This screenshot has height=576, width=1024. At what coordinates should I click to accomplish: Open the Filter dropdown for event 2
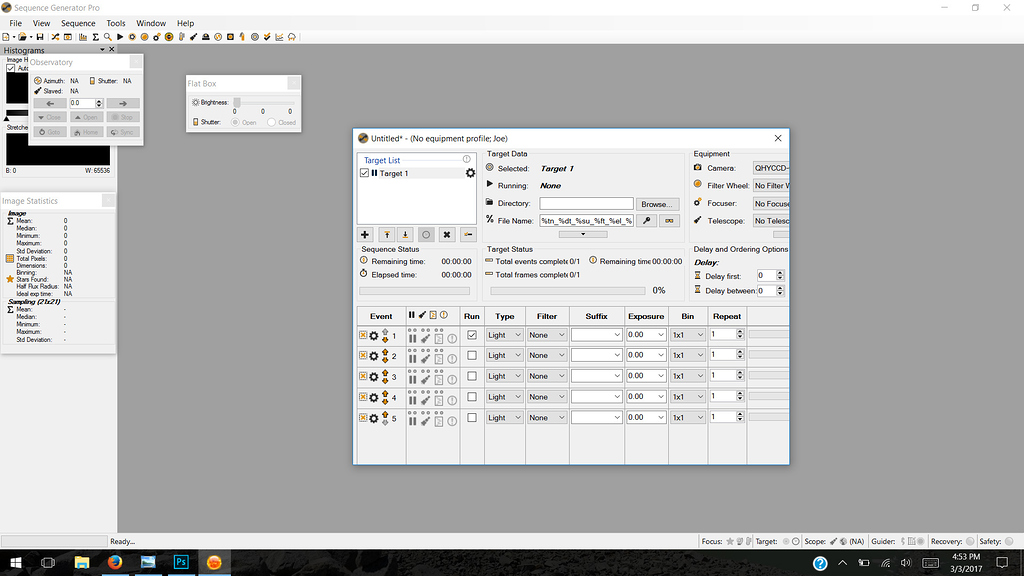[x=547, y=355]
